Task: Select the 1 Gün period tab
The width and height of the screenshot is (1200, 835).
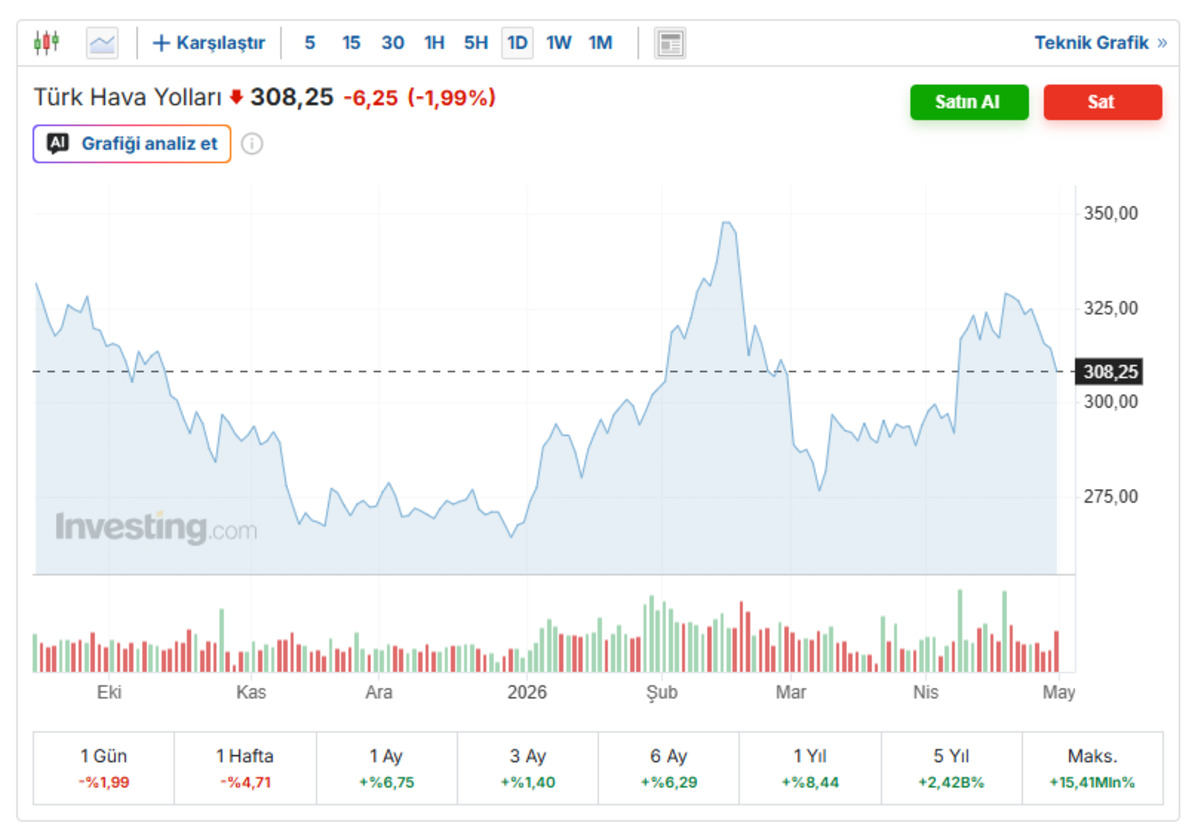Action: click(104, 767)
